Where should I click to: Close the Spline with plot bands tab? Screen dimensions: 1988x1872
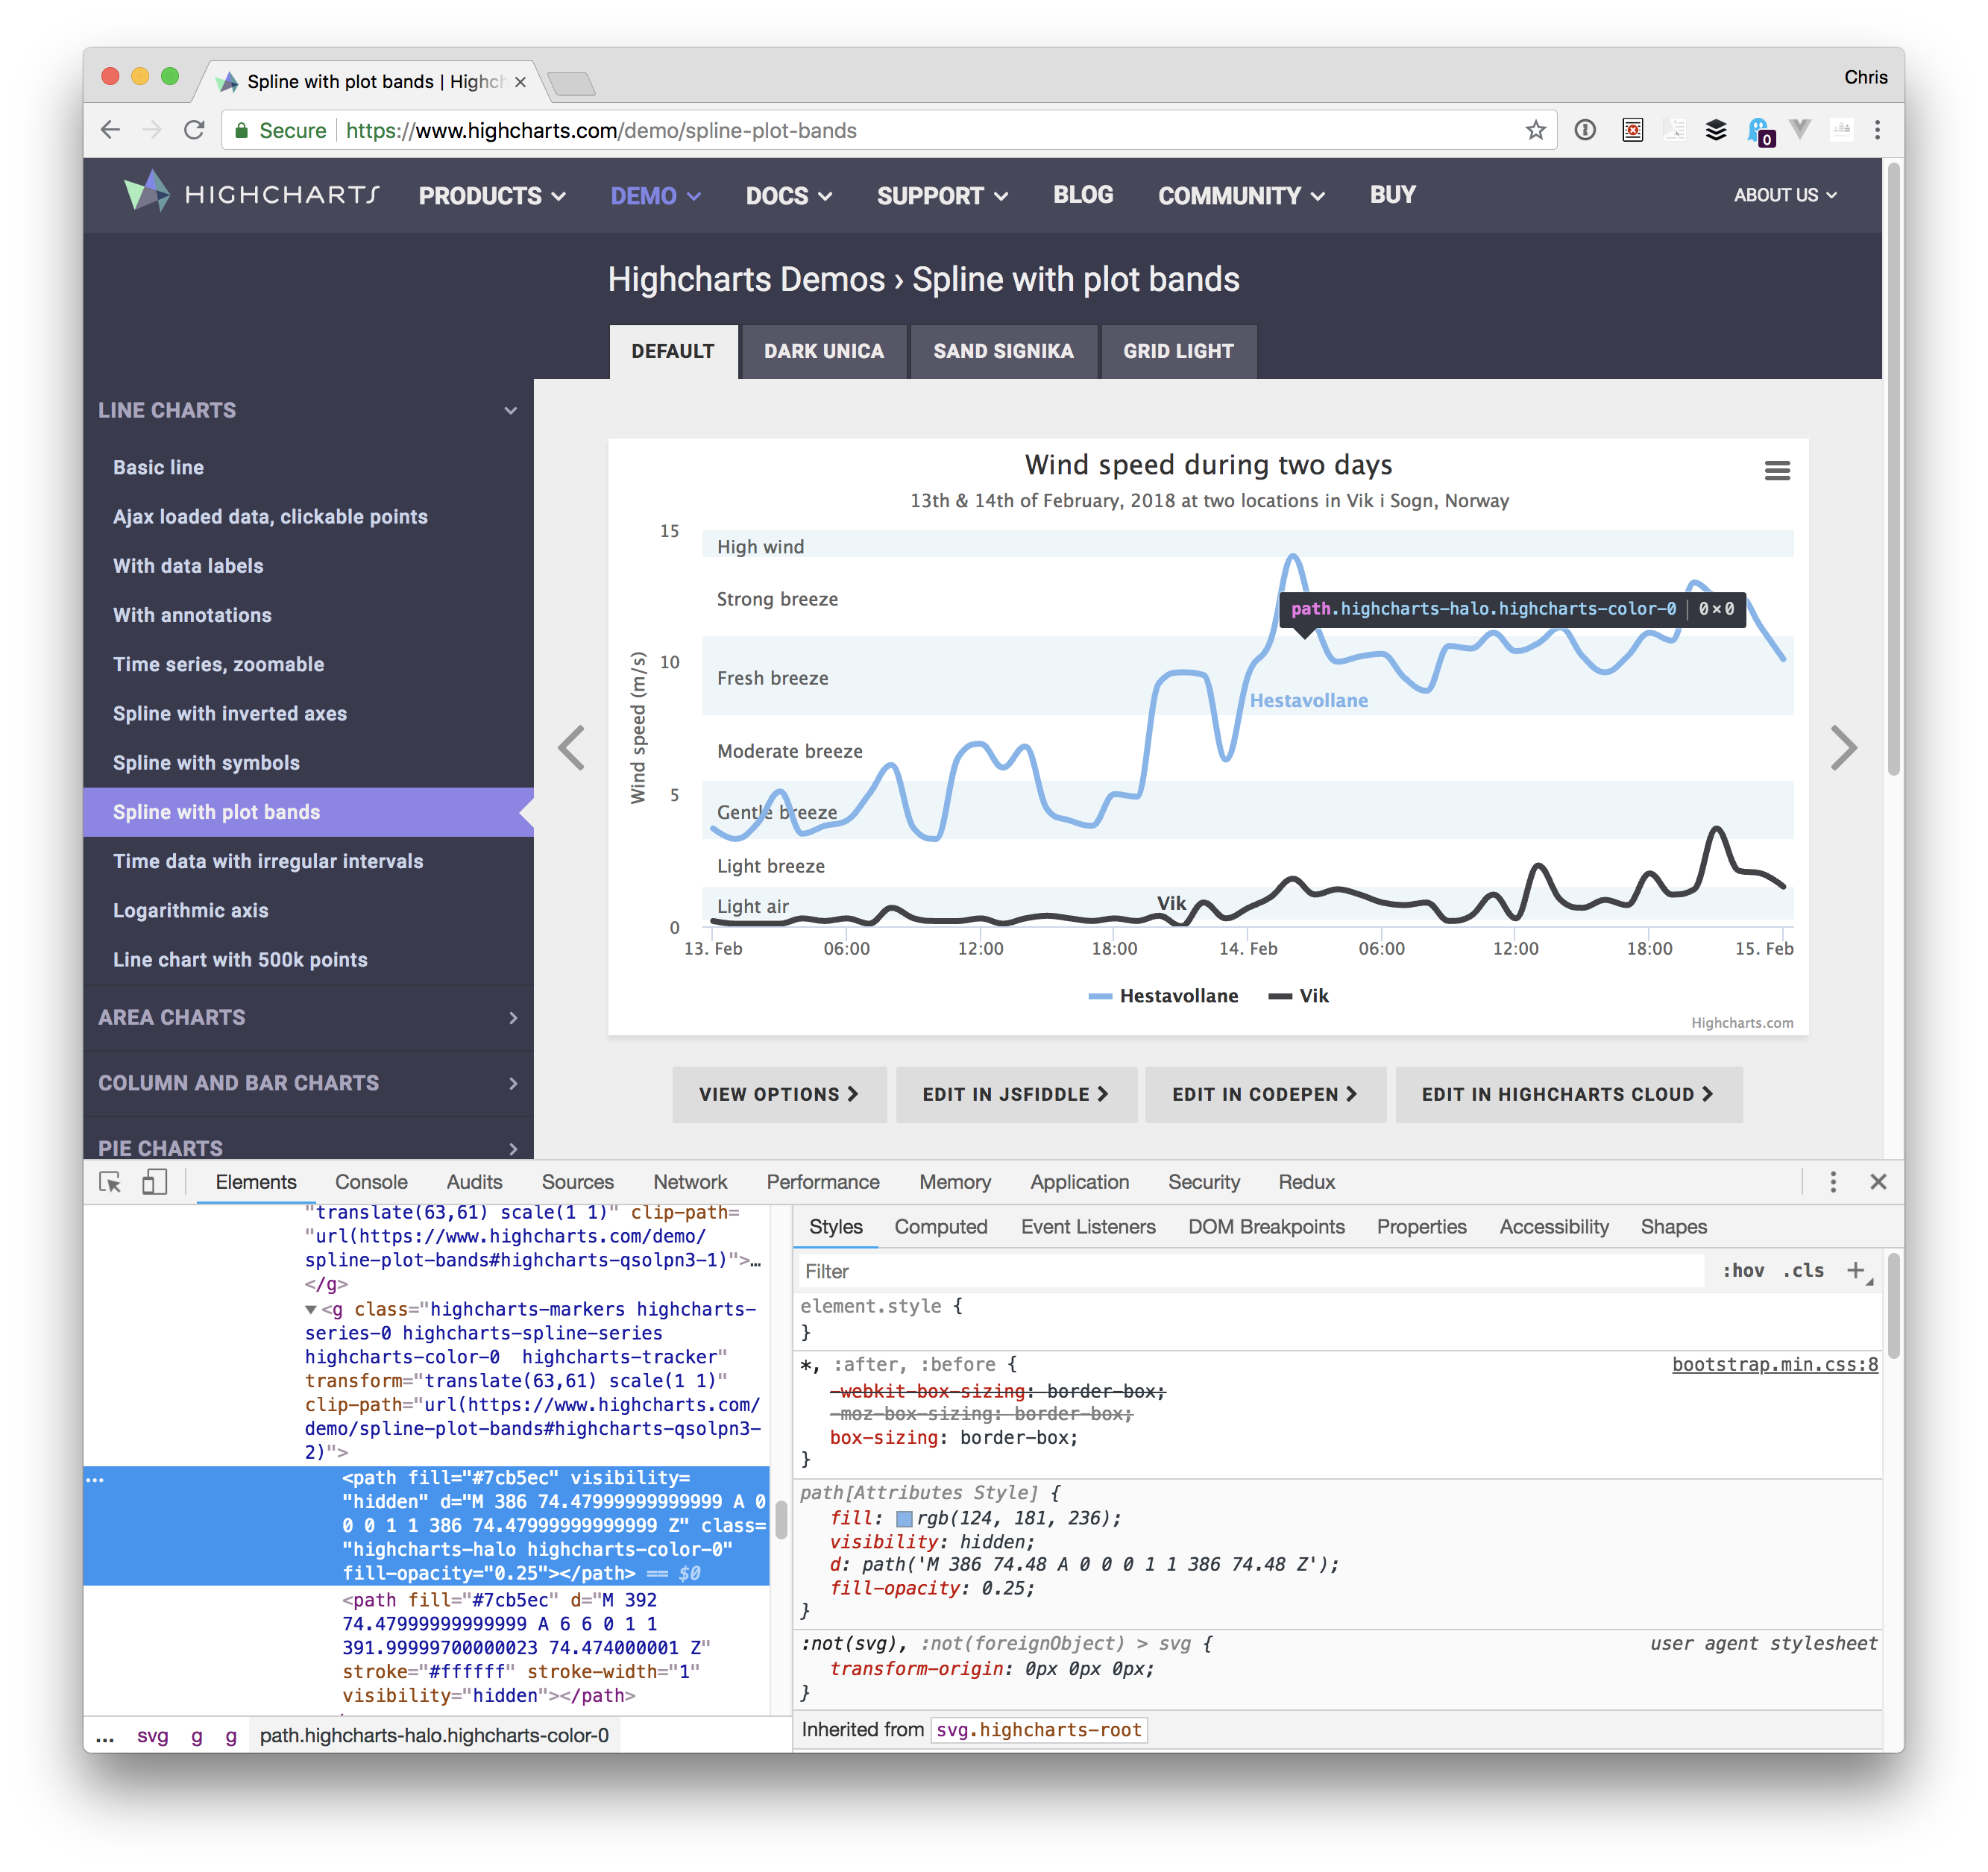[x=520, y=82]
